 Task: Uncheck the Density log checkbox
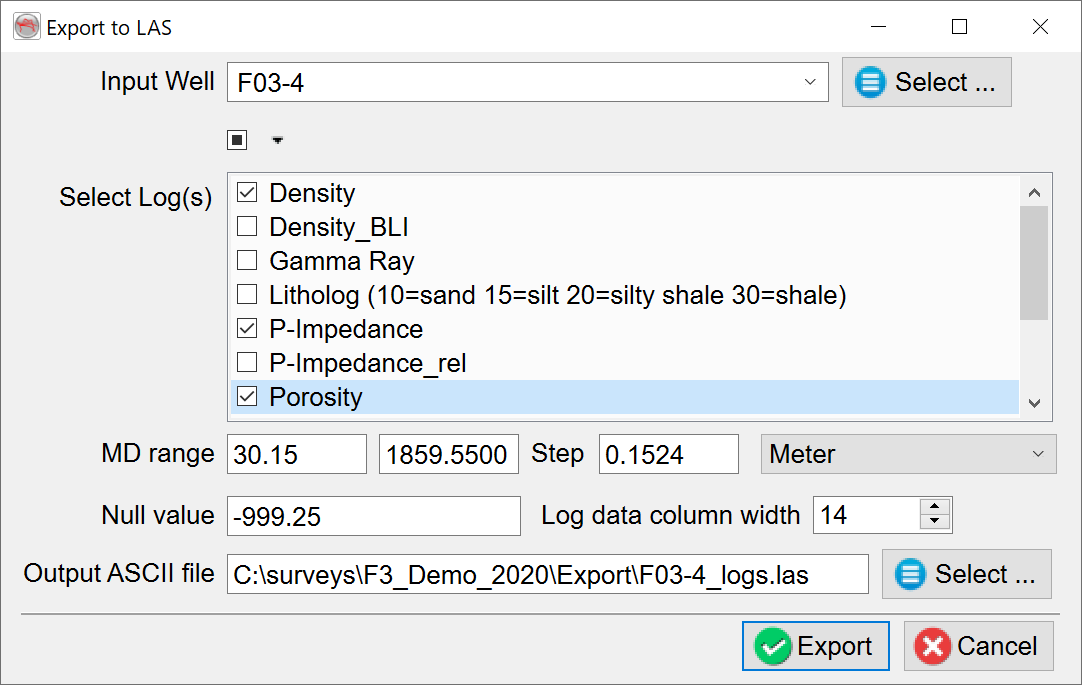[x=247, y=193]
